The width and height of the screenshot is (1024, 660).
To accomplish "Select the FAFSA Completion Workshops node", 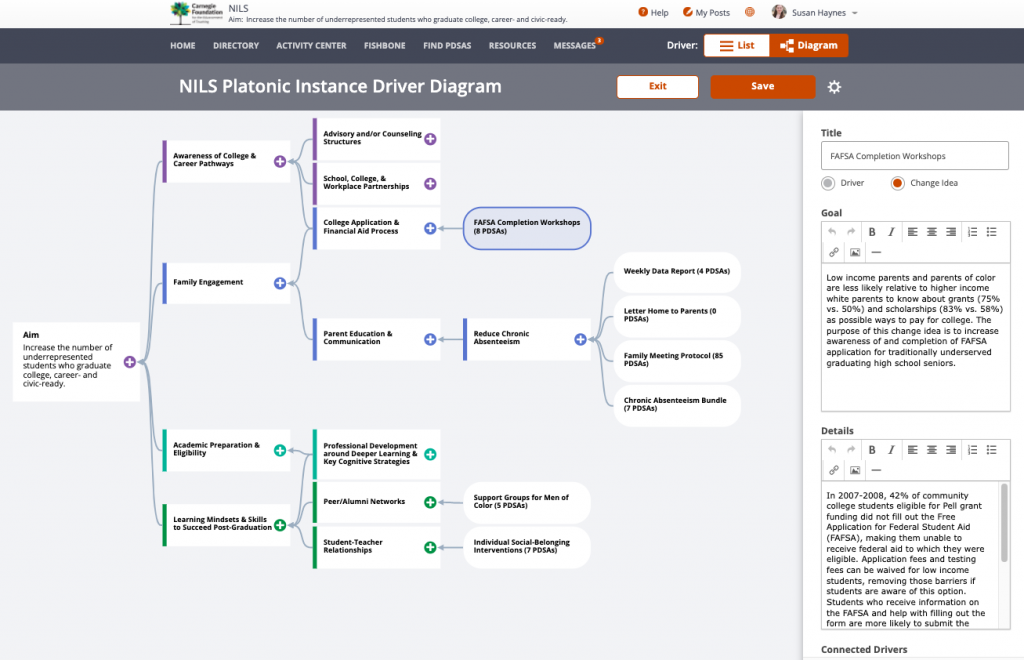I will (x=527, y=228).
